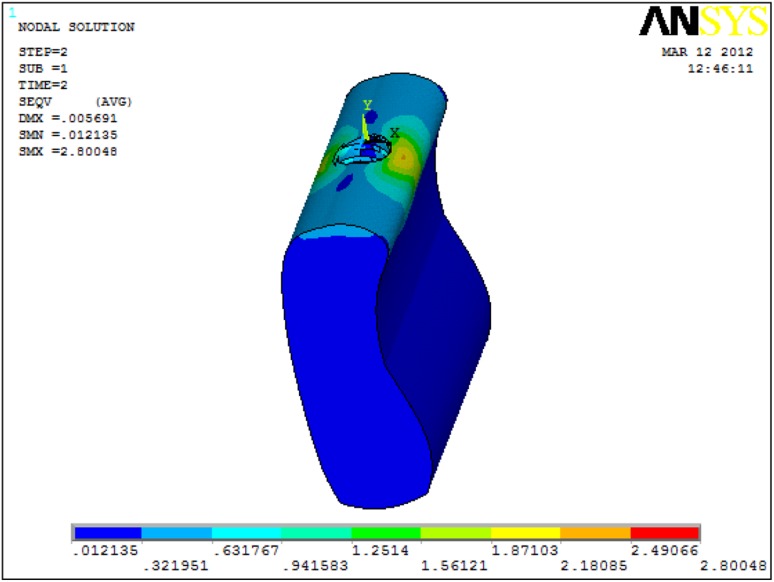Click the legend value .012135

(x=105, y=550)
